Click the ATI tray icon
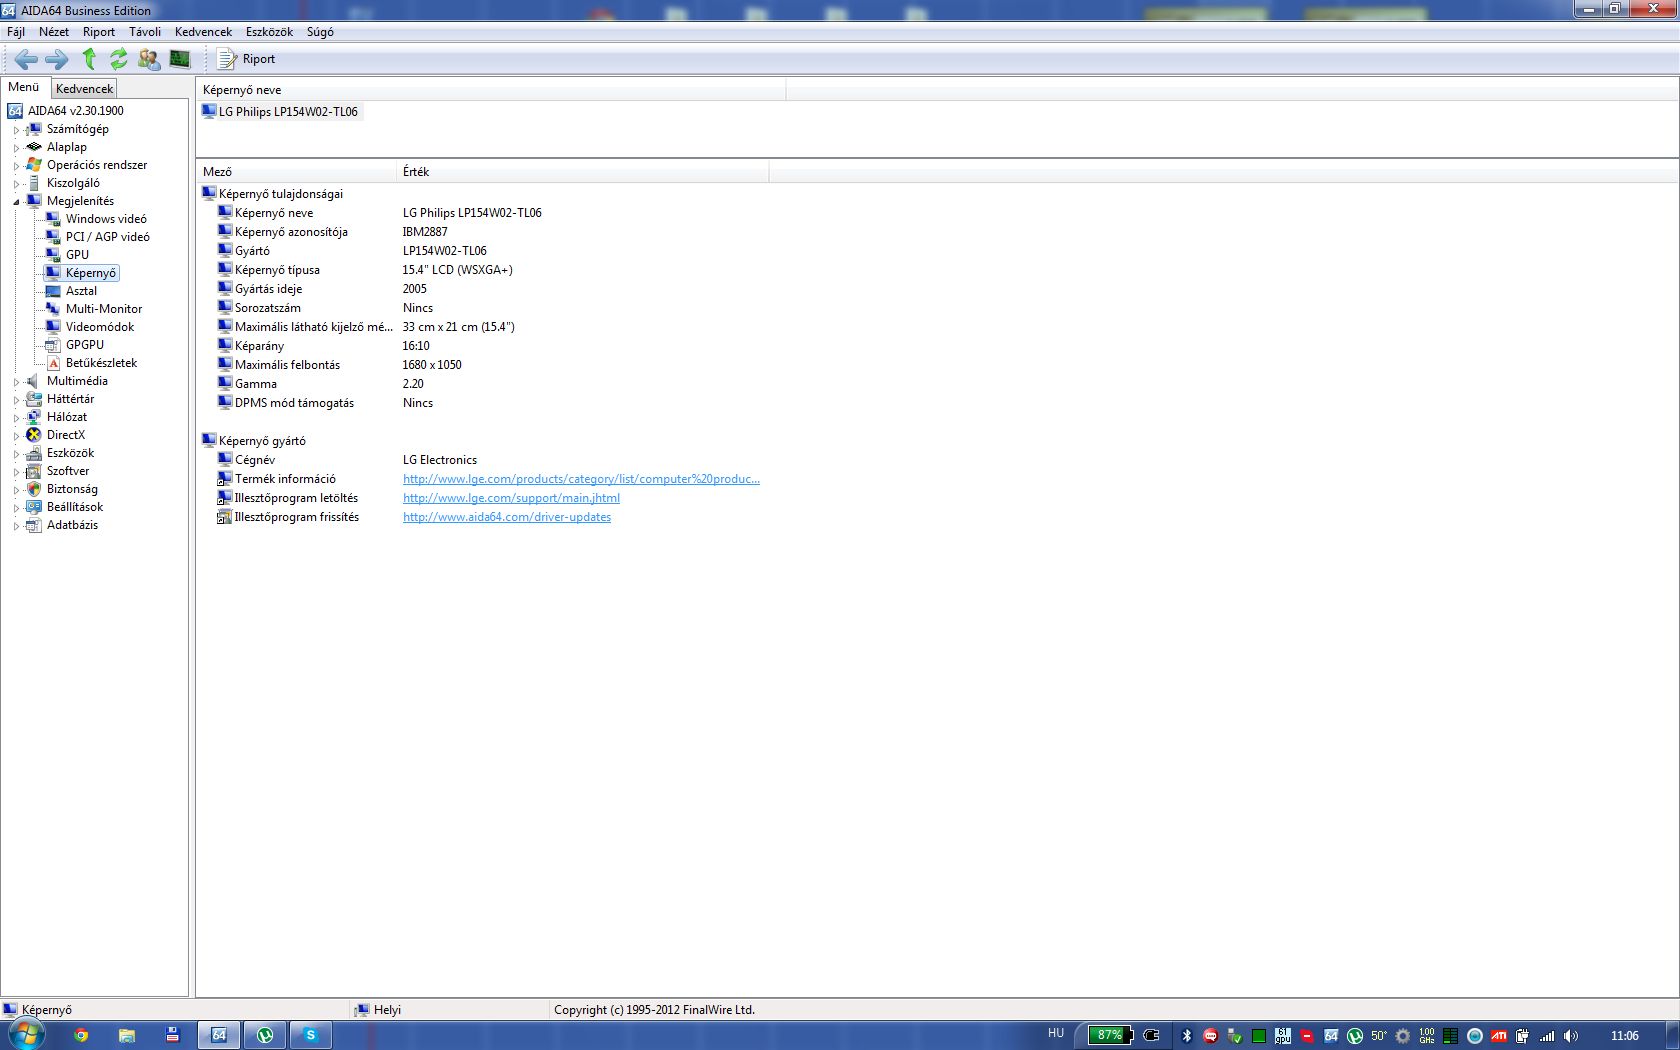 click(x=1498, y=1036)
